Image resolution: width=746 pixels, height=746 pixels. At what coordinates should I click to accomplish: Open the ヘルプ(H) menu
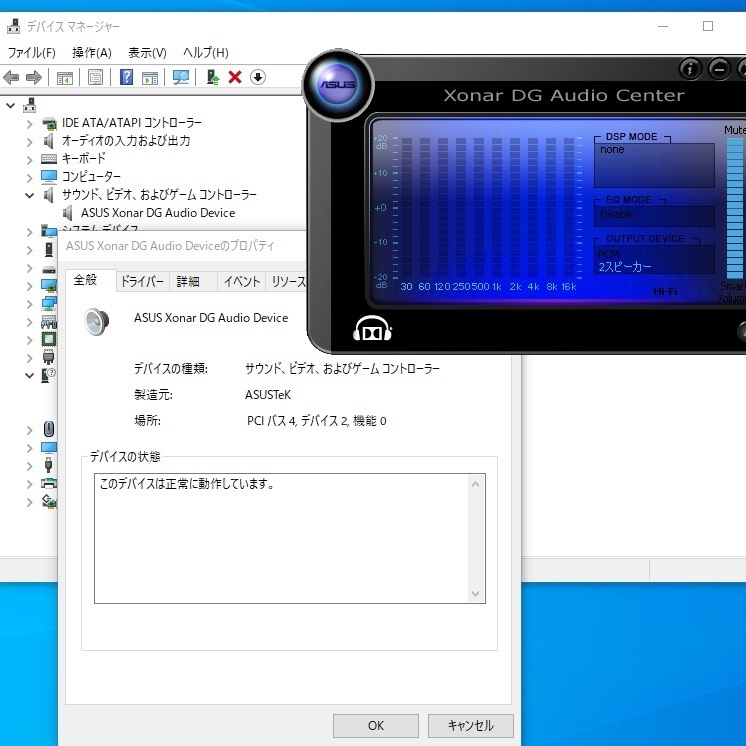click(206, 52)
